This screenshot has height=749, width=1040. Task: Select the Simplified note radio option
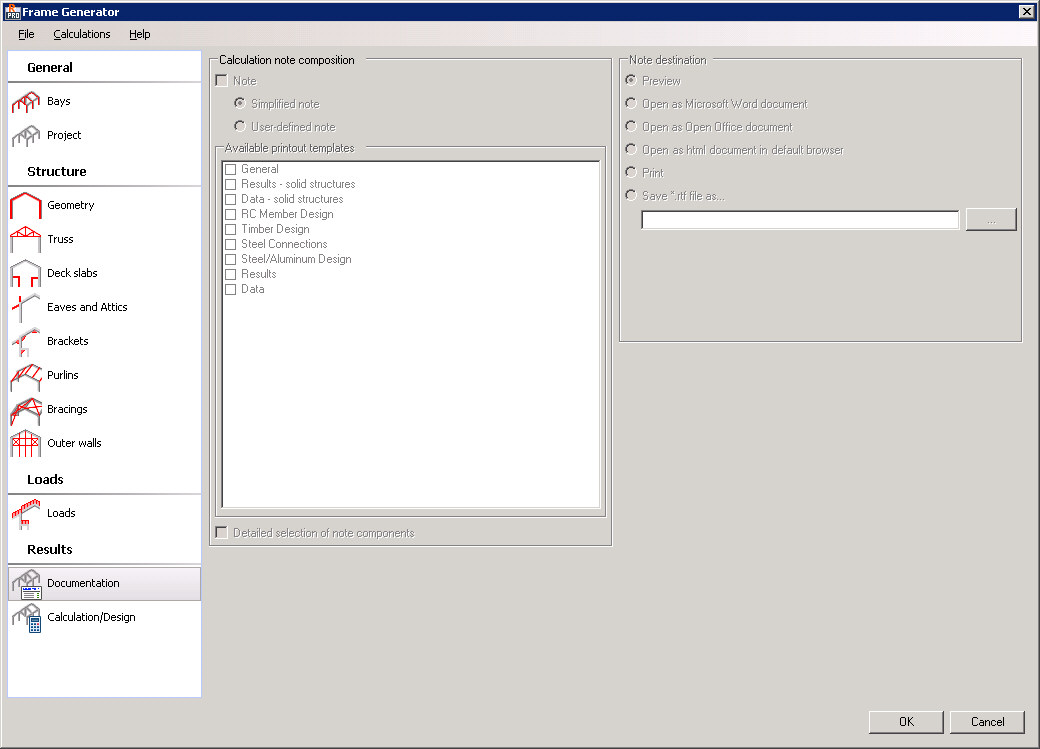pyautogui.click(x=240, y=104)
